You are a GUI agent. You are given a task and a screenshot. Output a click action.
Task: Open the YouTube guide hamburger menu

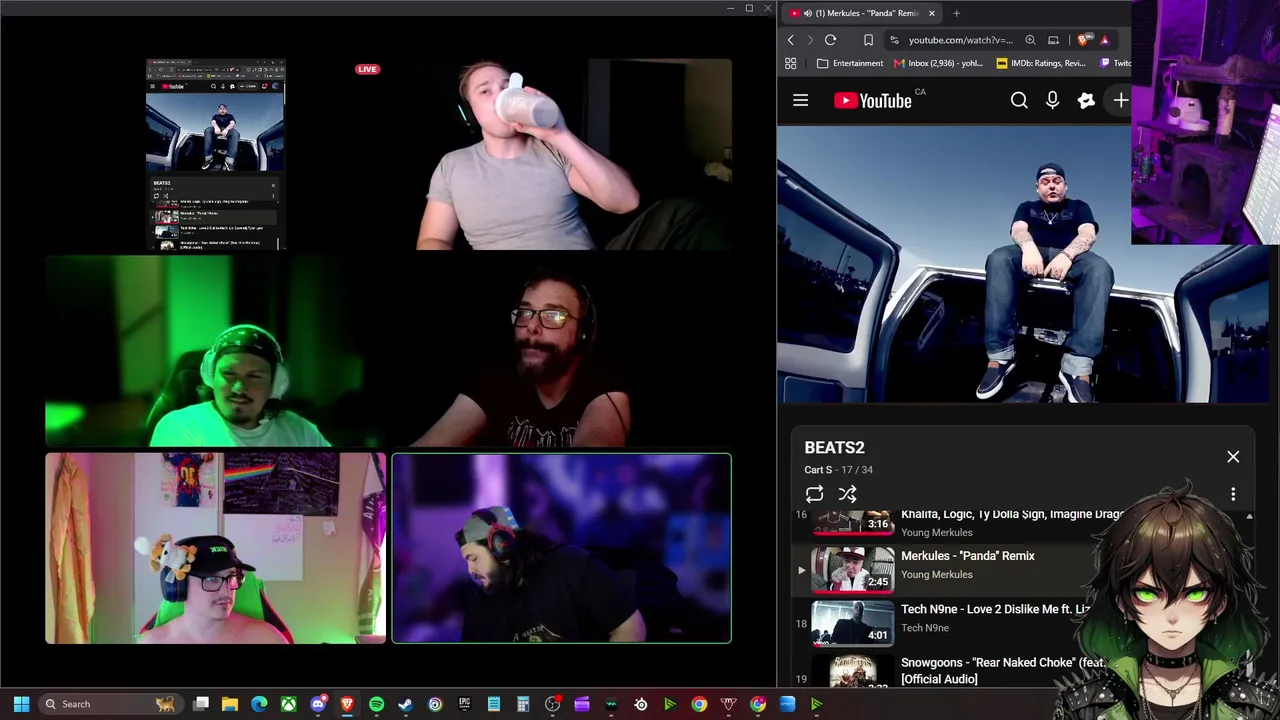click(800, 100)
